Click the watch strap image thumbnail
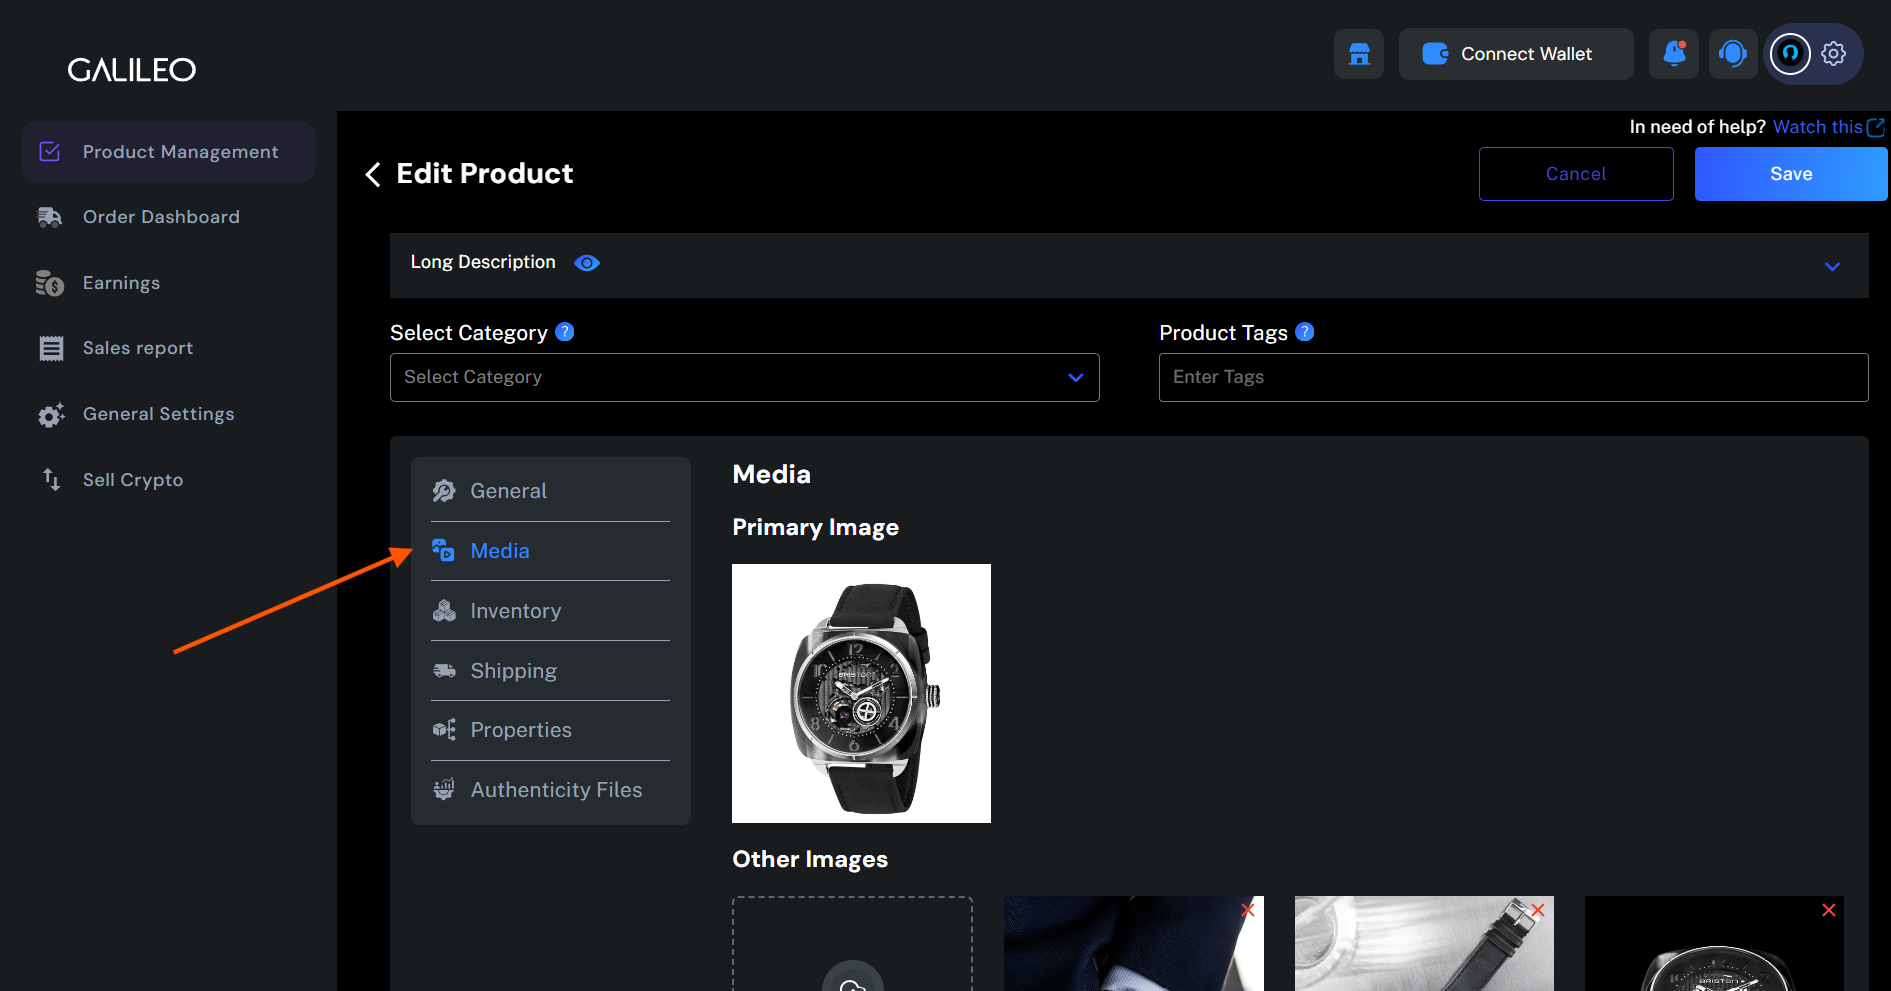 pos(1424,944)
